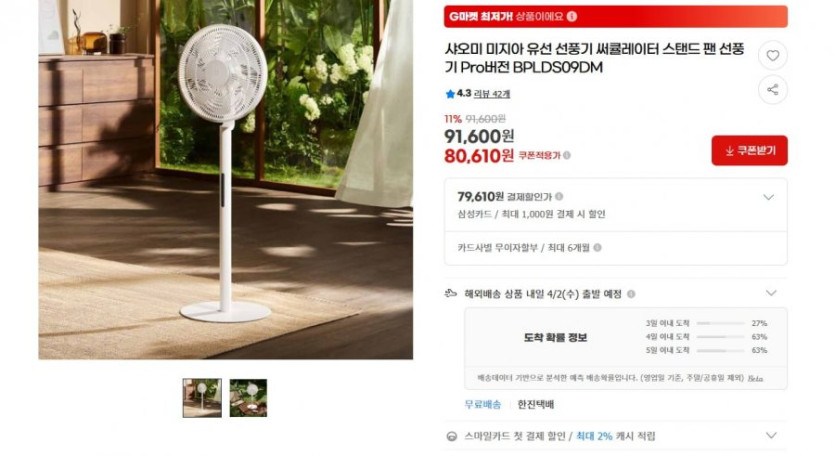Click the 무료배송 link
Screen dimensions: 835x456
(x=482, y=404)
